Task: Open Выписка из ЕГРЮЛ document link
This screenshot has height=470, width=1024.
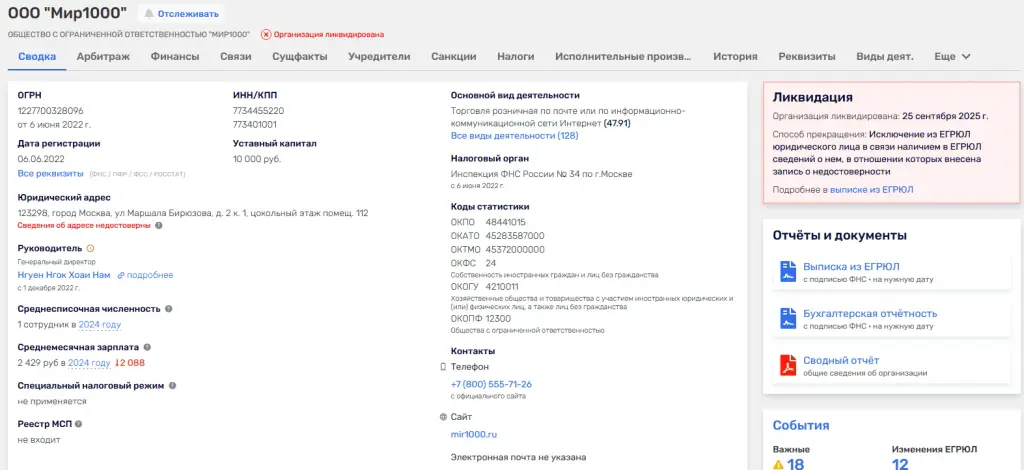Action: tap(852, 267)
